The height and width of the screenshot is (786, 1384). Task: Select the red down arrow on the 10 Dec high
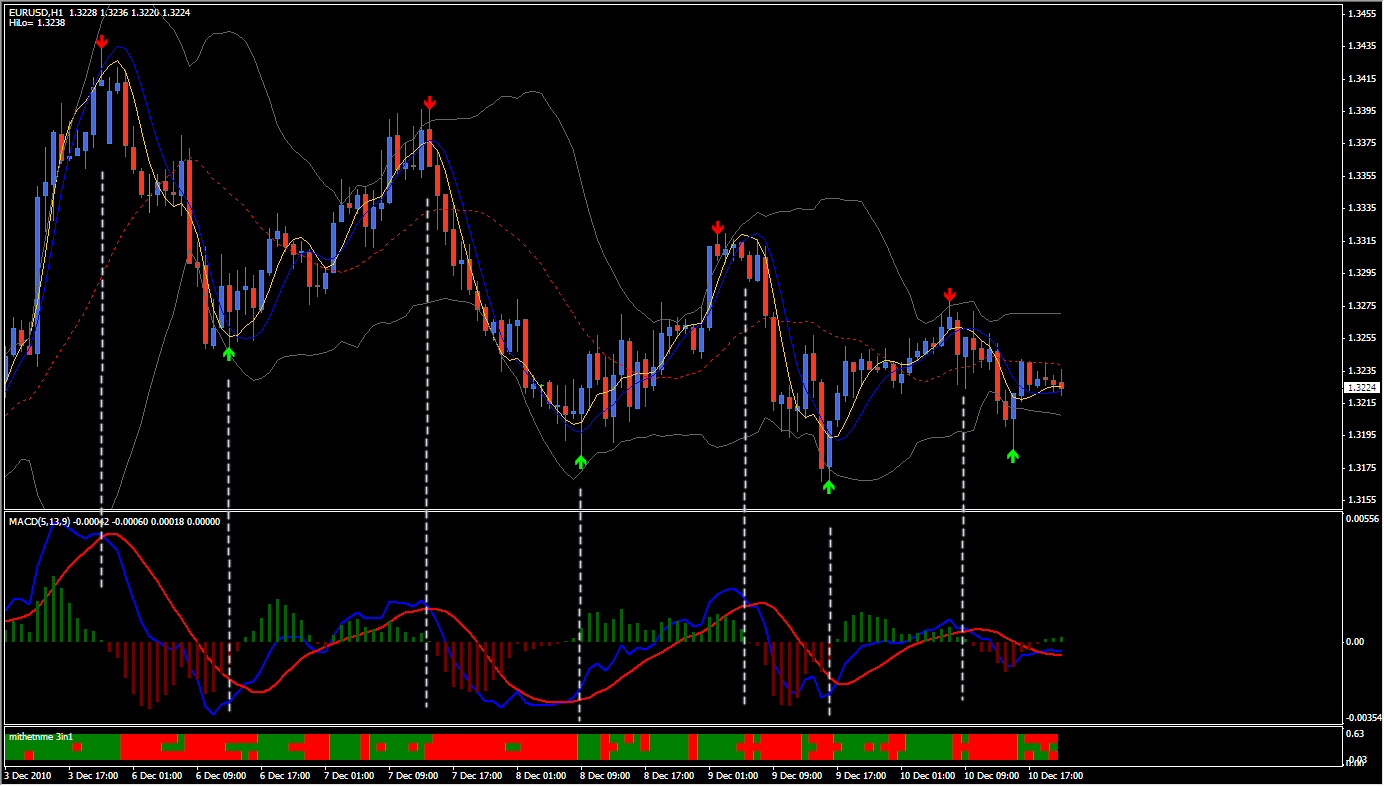click(950, 295)
